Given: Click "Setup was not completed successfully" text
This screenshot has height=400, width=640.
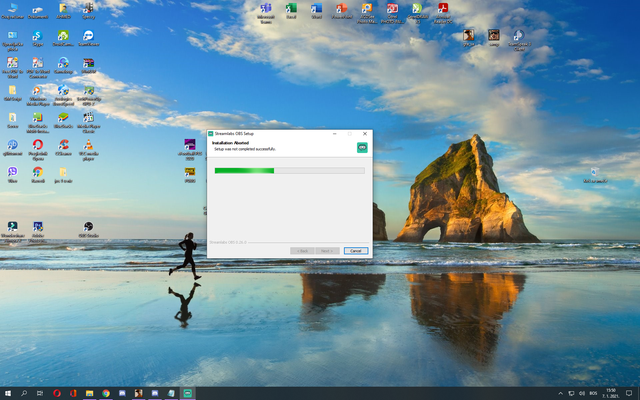Looking at the screenshot, I should 245,149.
